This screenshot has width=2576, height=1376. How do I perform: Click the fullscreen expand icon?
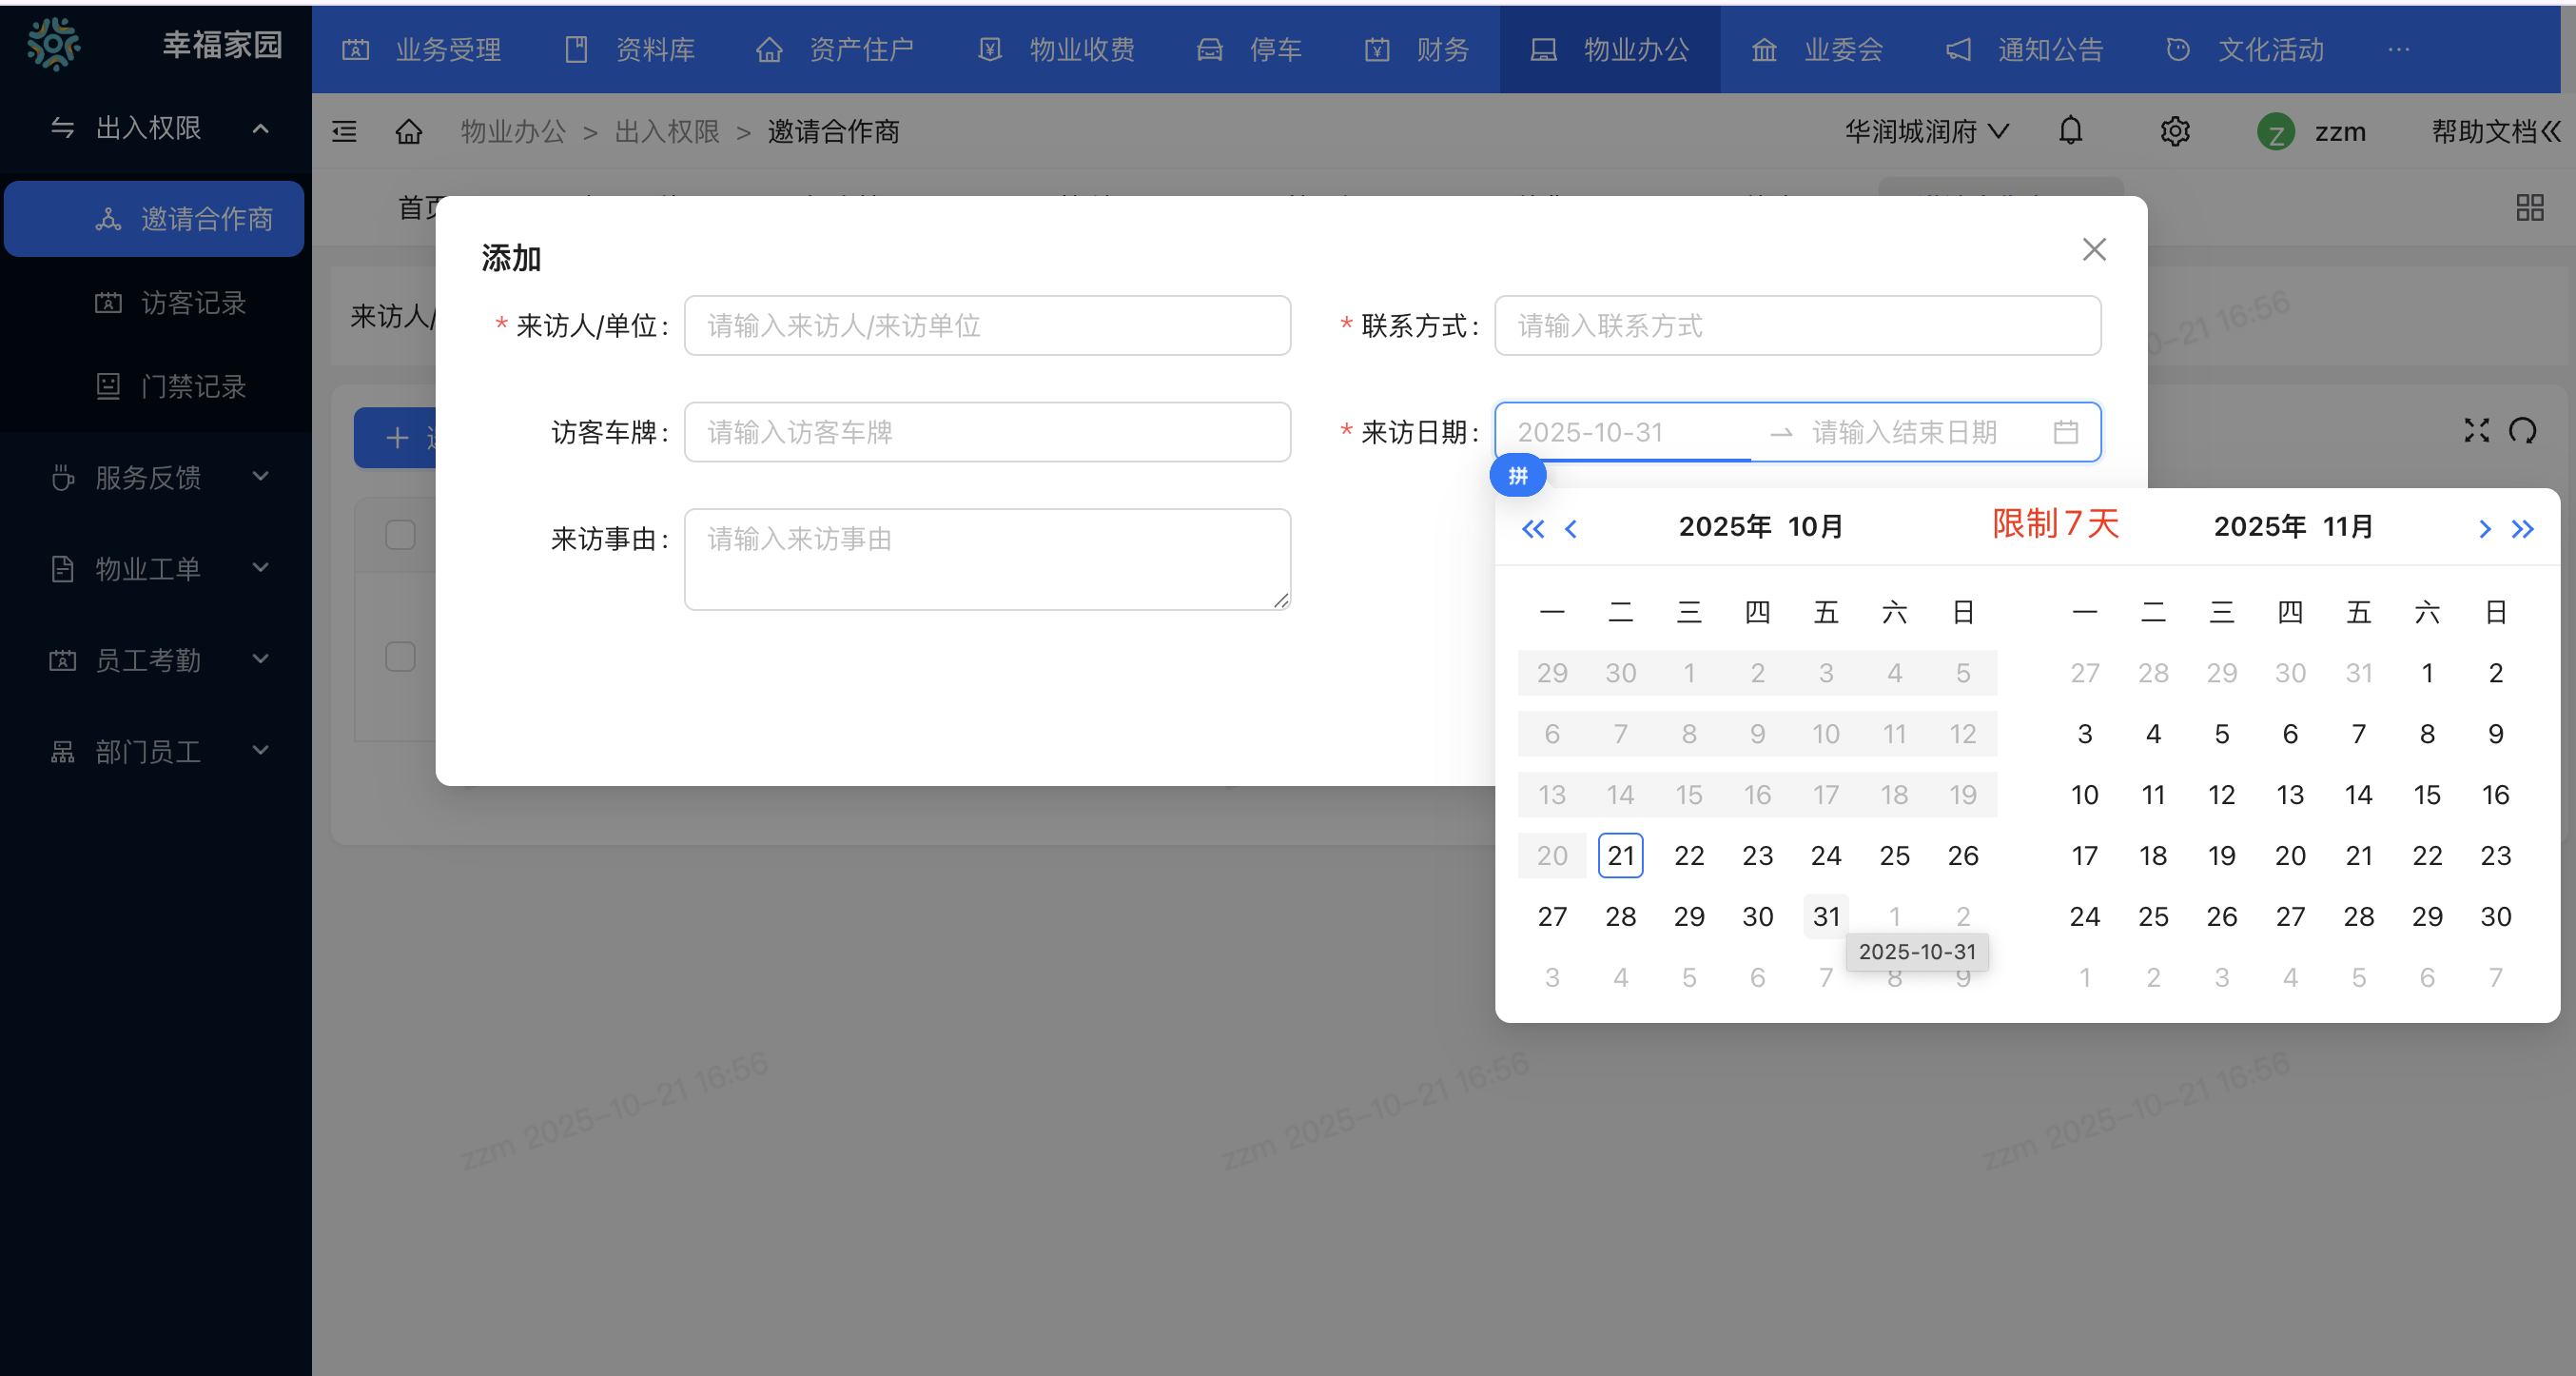point(2477,430)
